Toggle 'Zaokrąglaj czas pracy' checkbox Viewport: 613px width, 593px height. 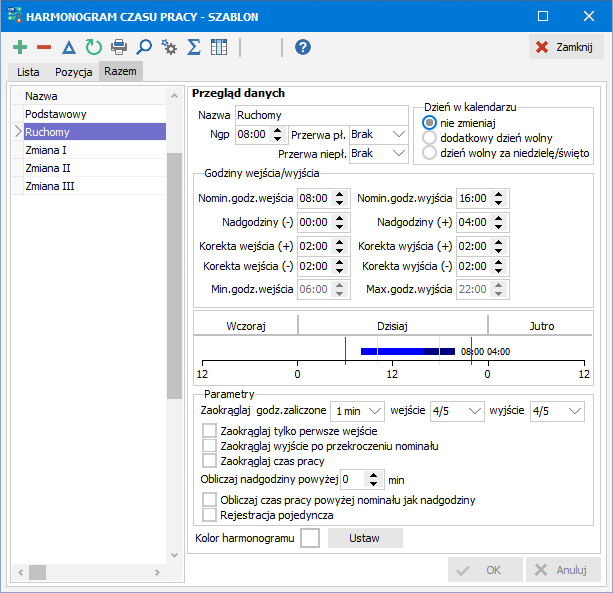210,461
